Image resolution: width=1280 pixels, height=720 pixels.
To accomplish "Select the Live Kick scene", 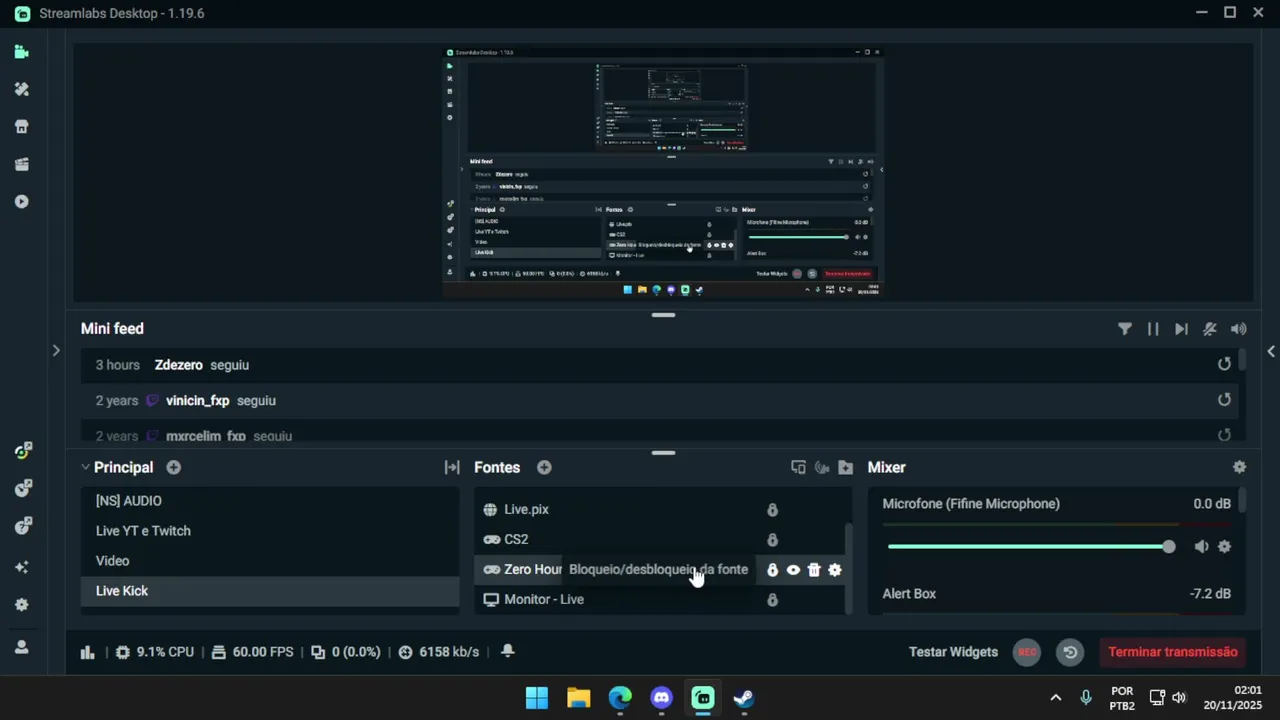I will [x=270, y=591].
